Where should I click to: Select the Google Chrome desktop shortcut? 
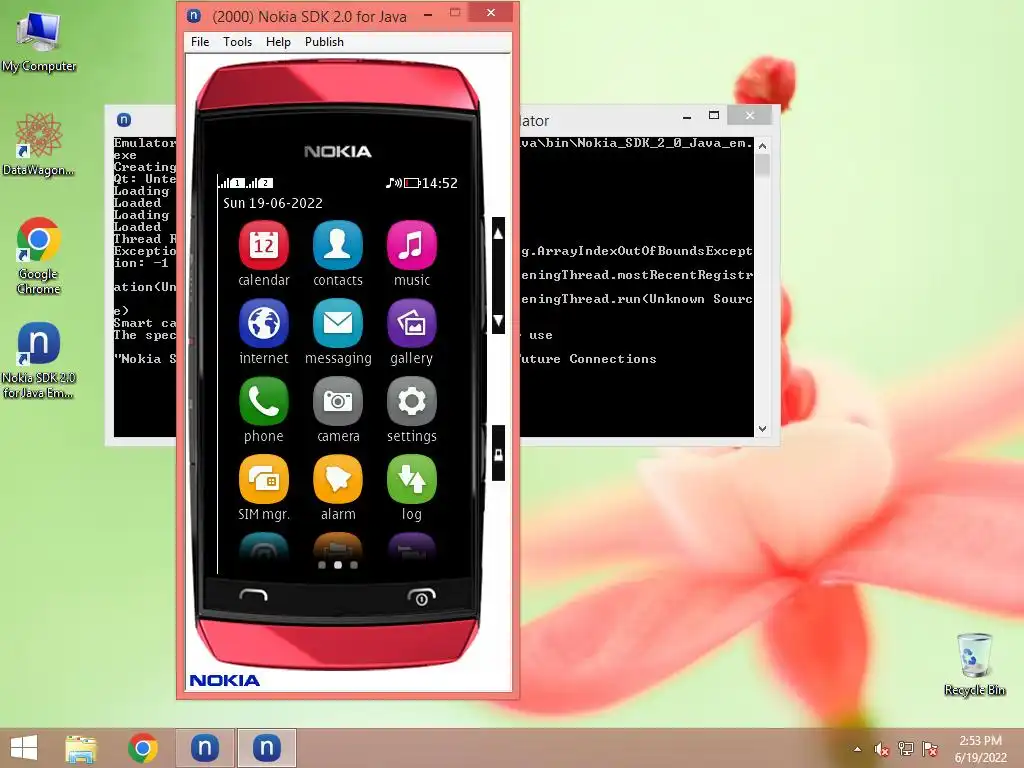pos(39,256)
